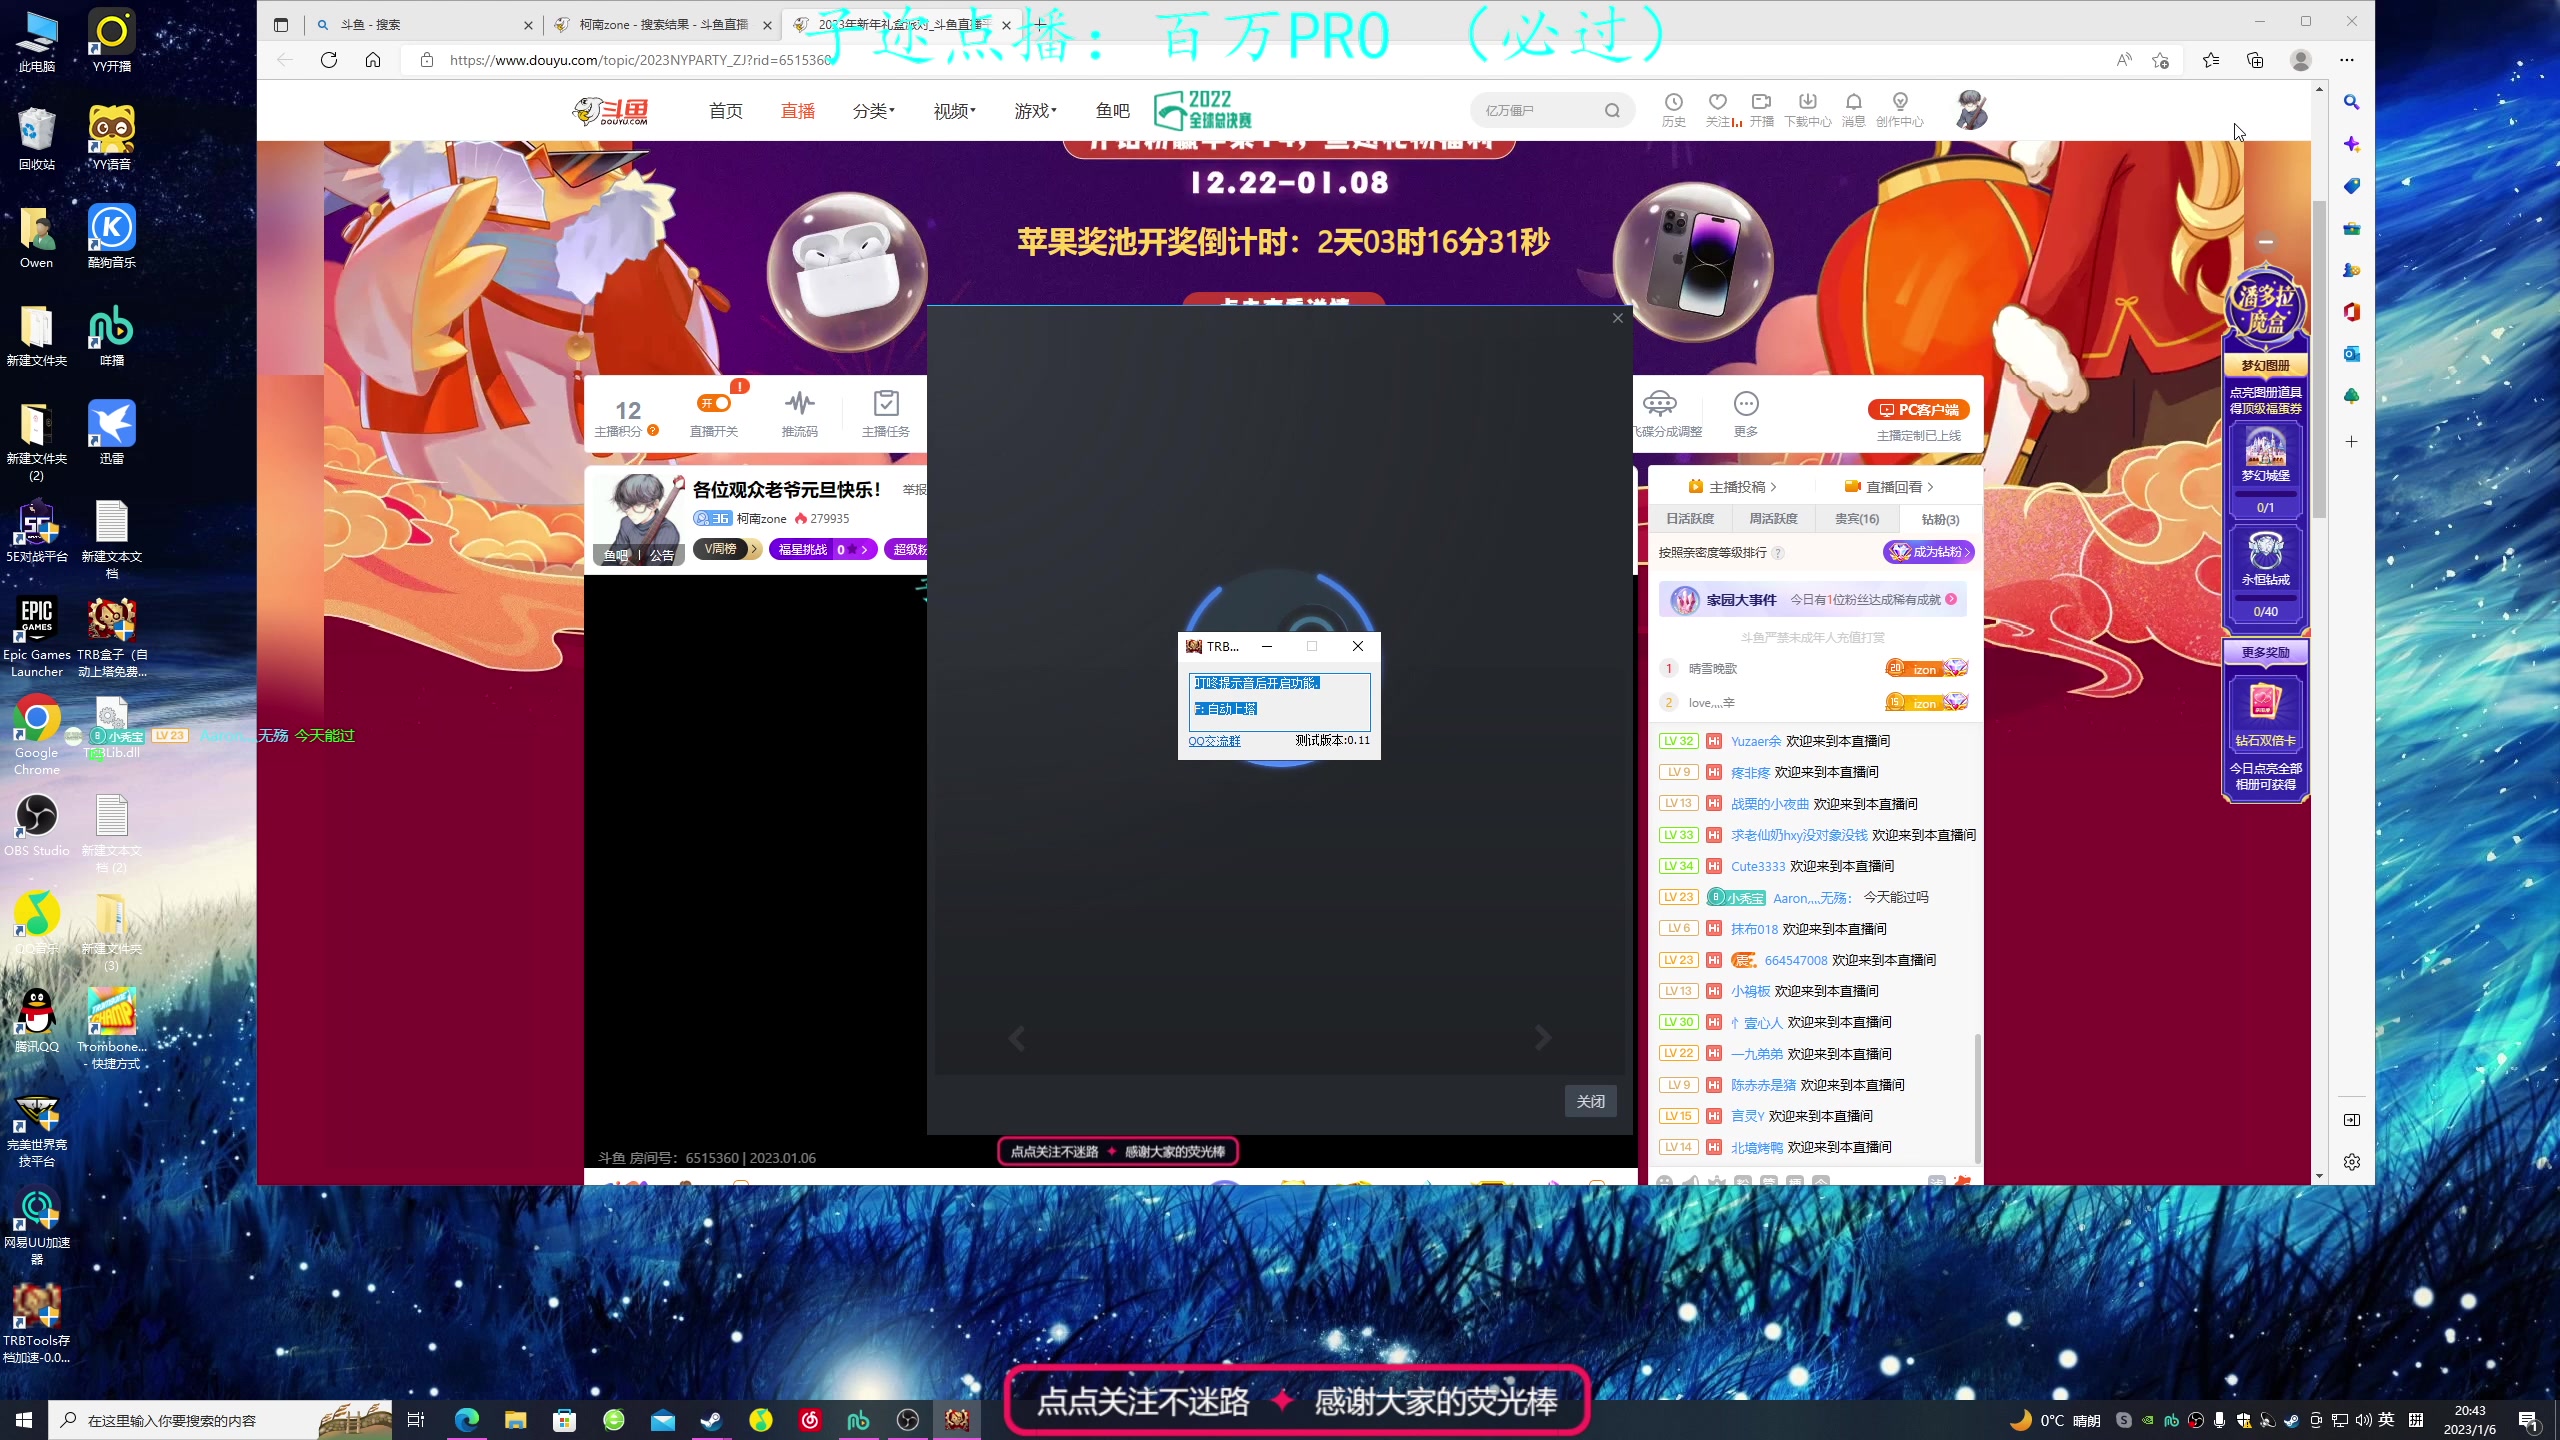Click the Douyu search magnifier icon
This screenshot has height=1440, width=2560.
[x=1612, y=110]
